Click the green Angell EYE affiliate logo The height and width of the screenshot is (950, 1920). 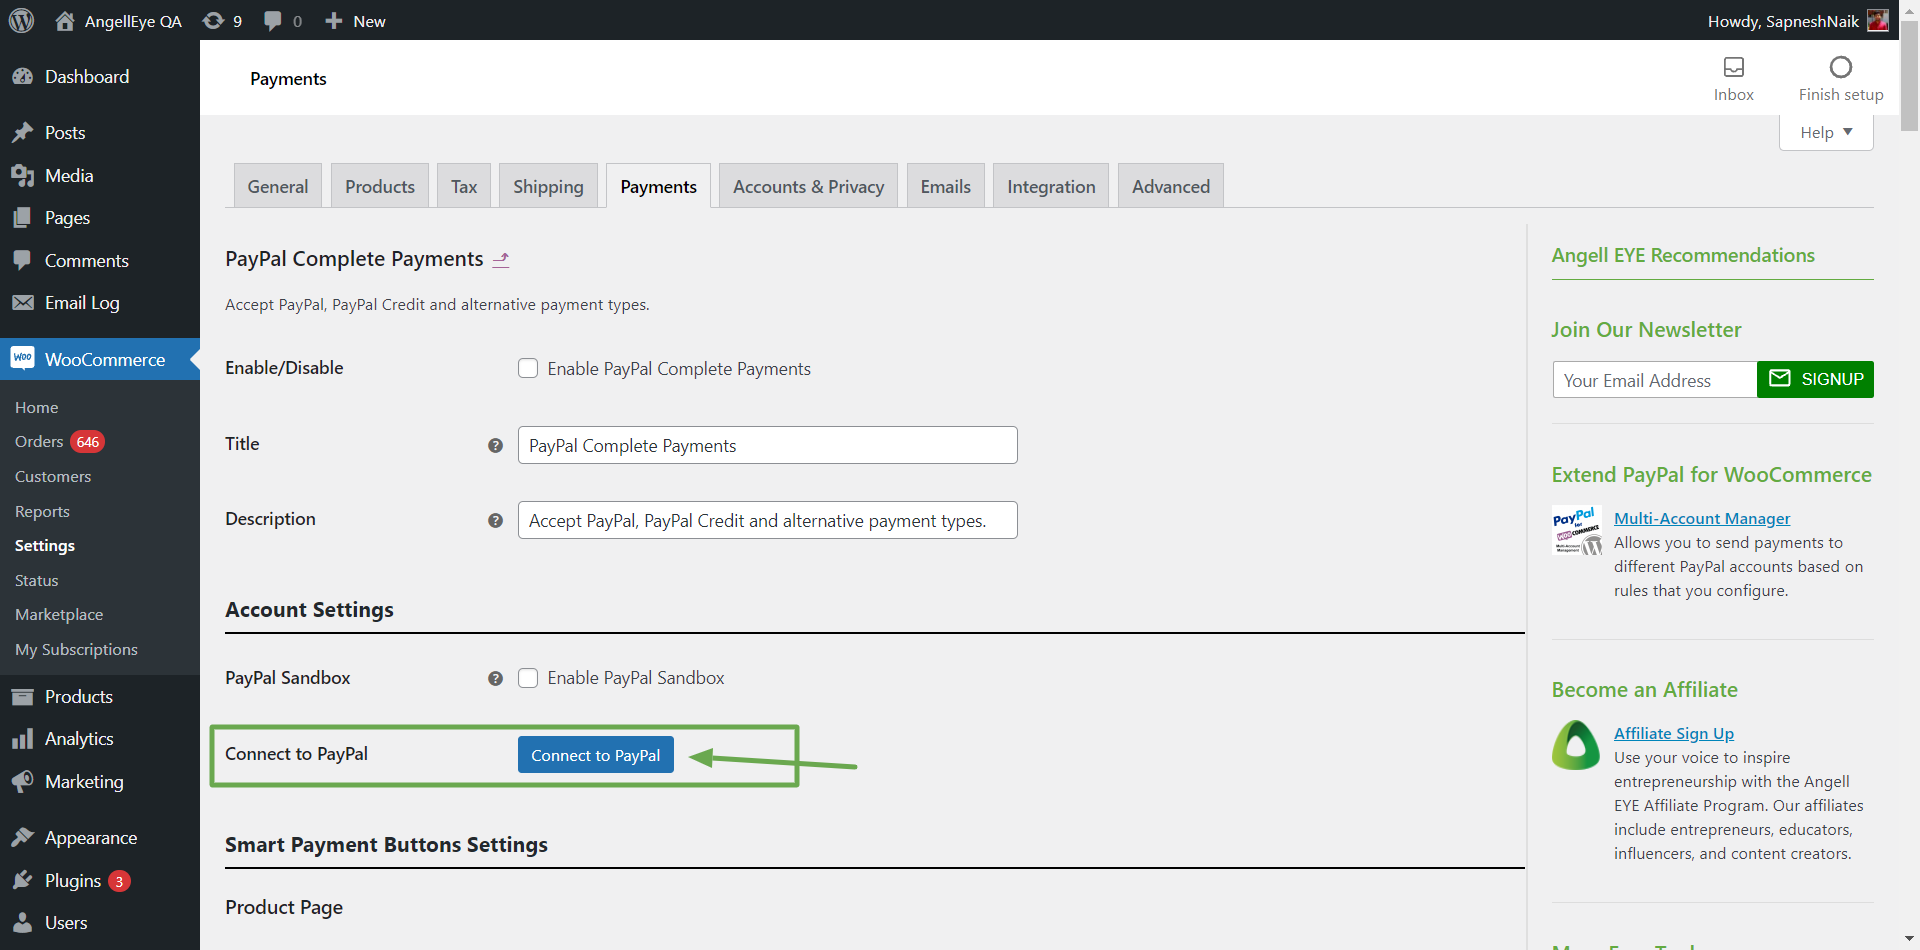[x=1576, y=745]
